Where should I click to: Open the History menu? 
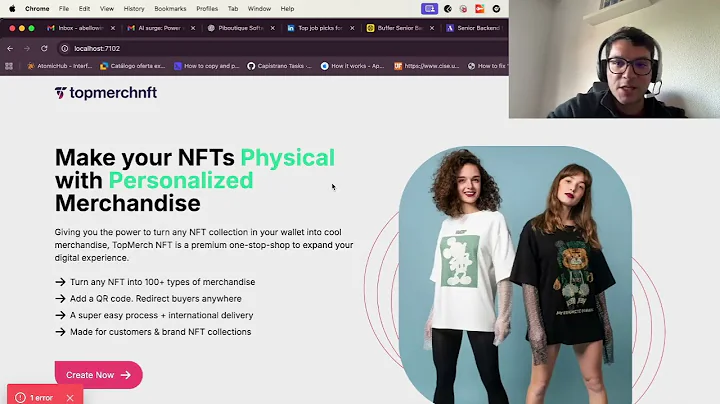(134, 9)
